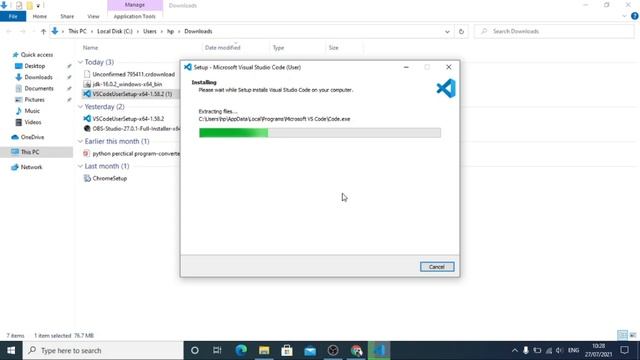Screen dimensions: 640x360
Task: Click the installation progress bar
Action: point(320,133)
